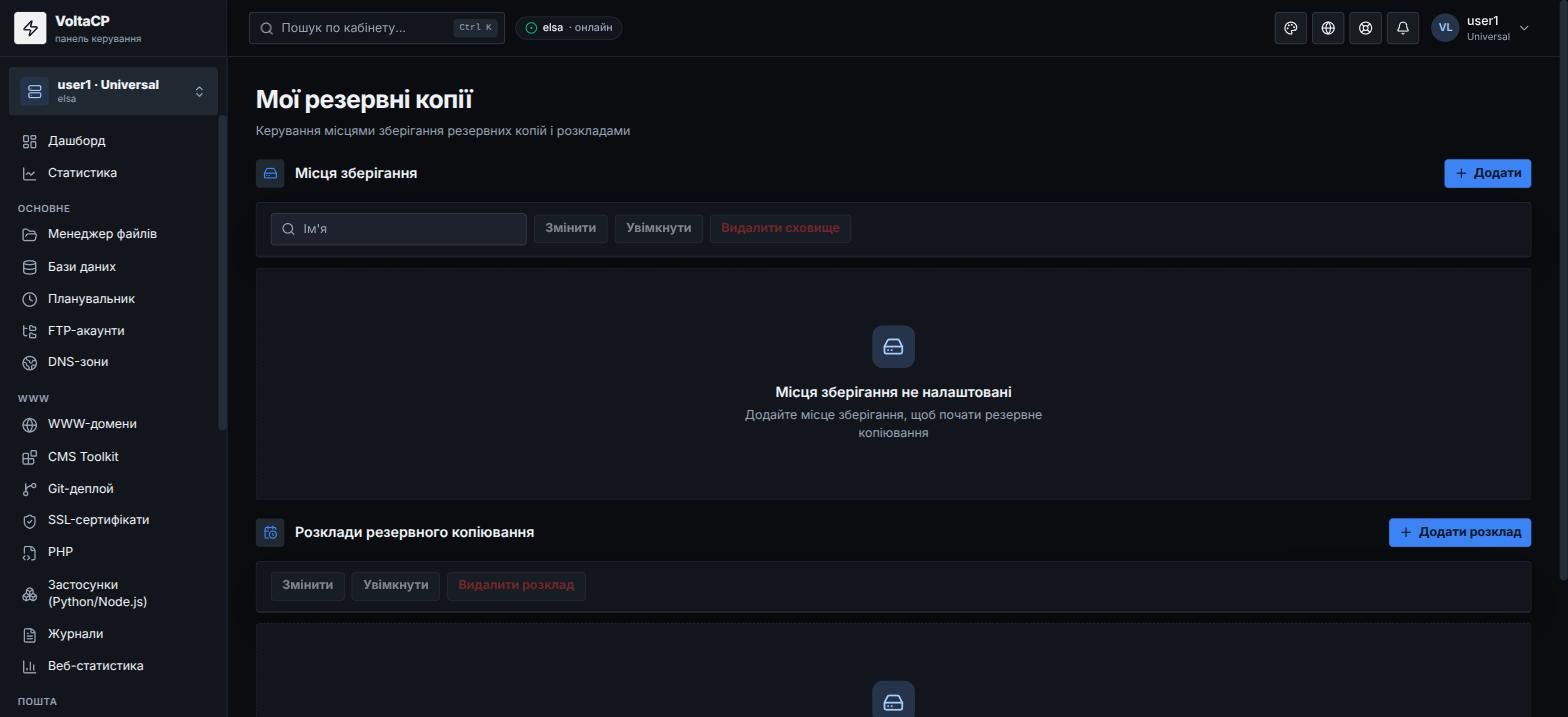Click the DNS-зони icon
This screenshot has height=717, width=1568.
(30, 362)
